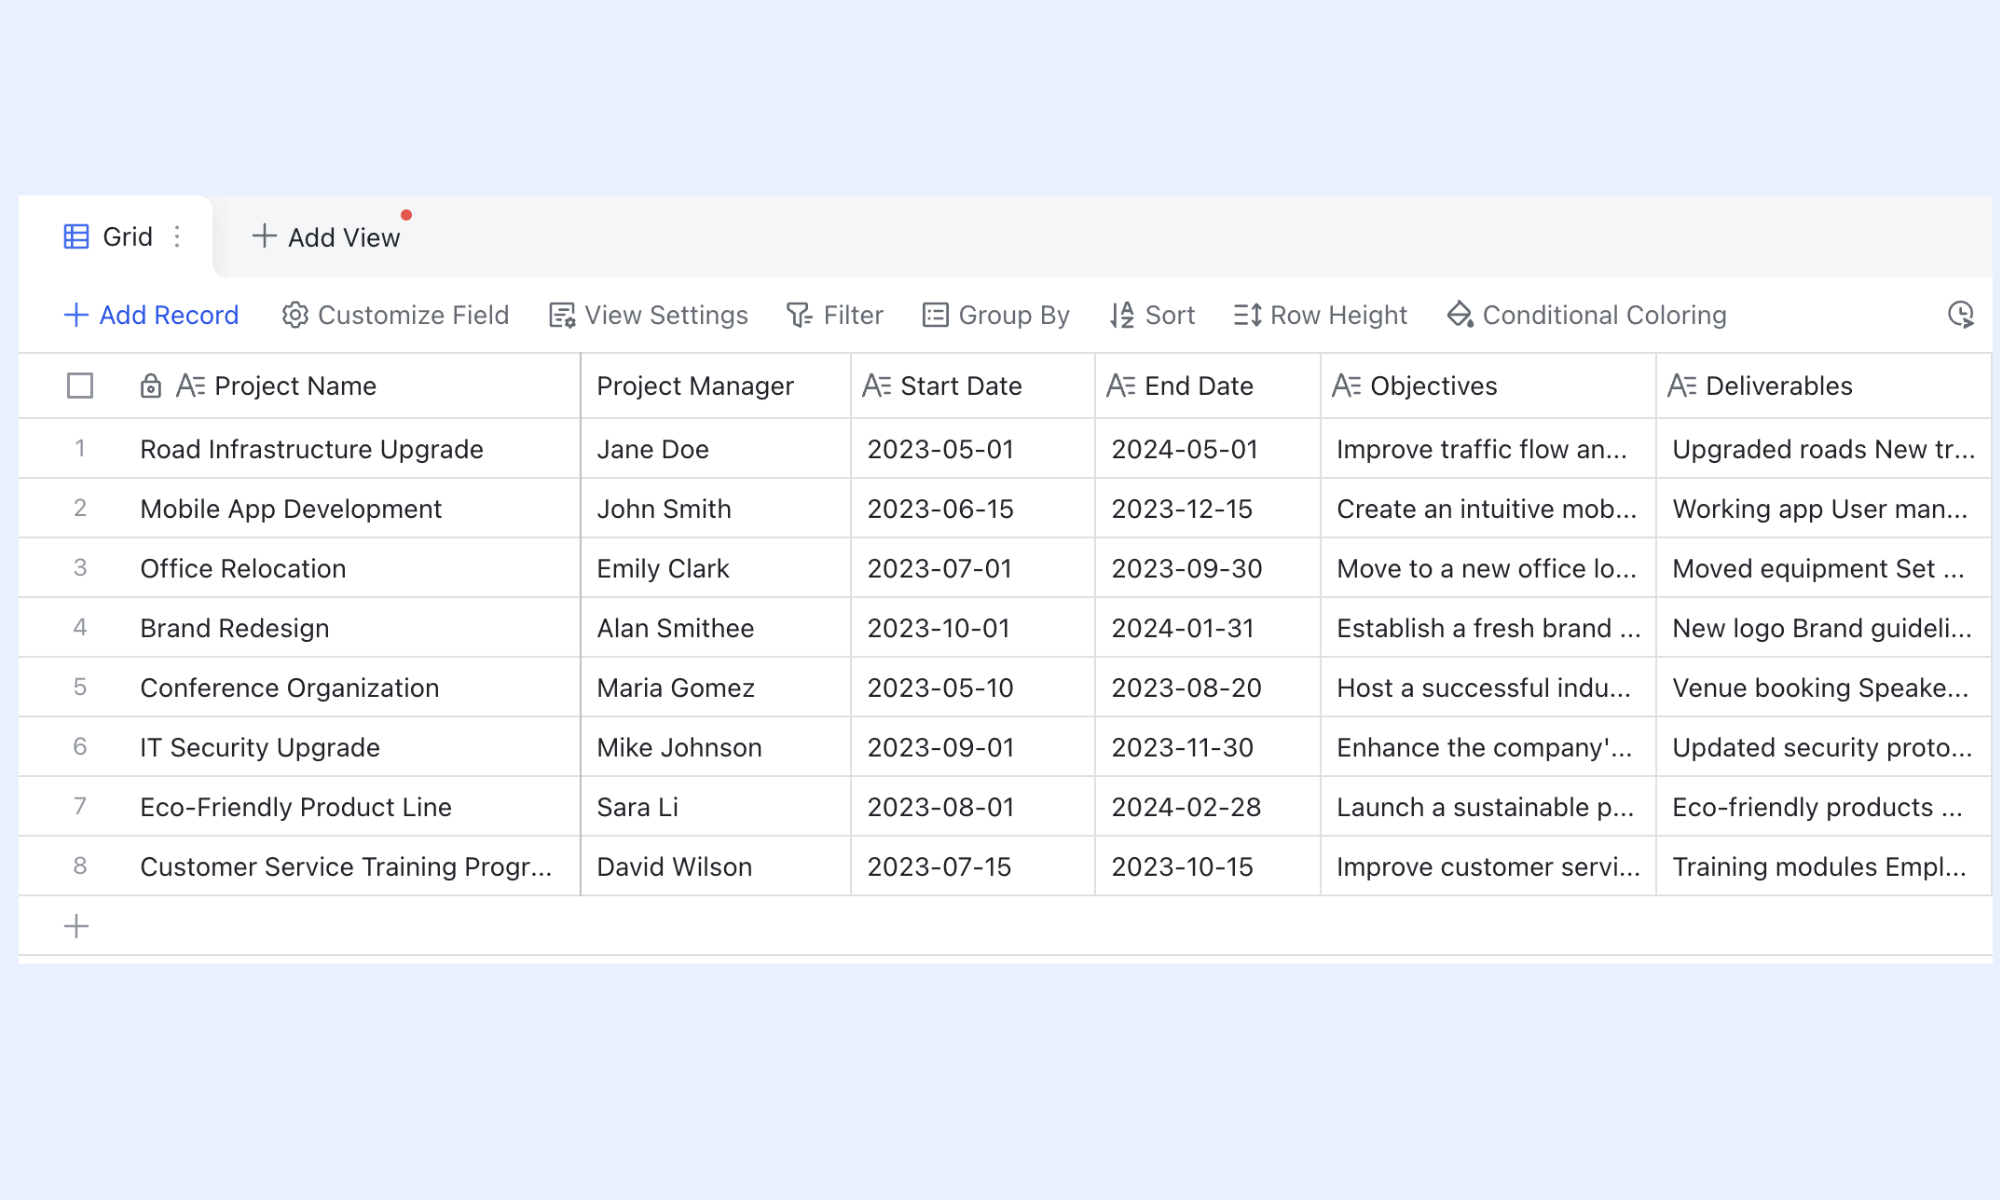Click start date 2023-10-01
Image resolution: width=2000 pixels, height=1200 pixels.
(973, 628)
